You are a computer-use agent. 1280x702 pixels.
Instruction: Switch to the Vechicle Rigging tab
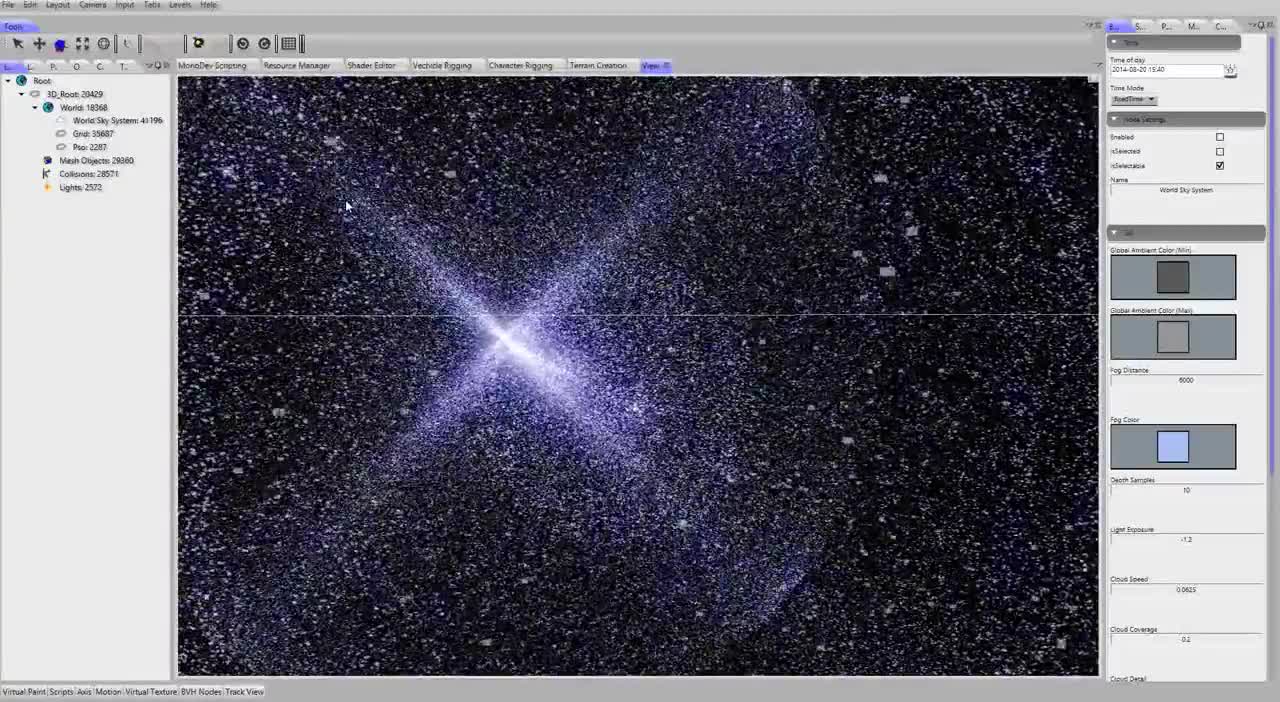(x=442, y=66)
